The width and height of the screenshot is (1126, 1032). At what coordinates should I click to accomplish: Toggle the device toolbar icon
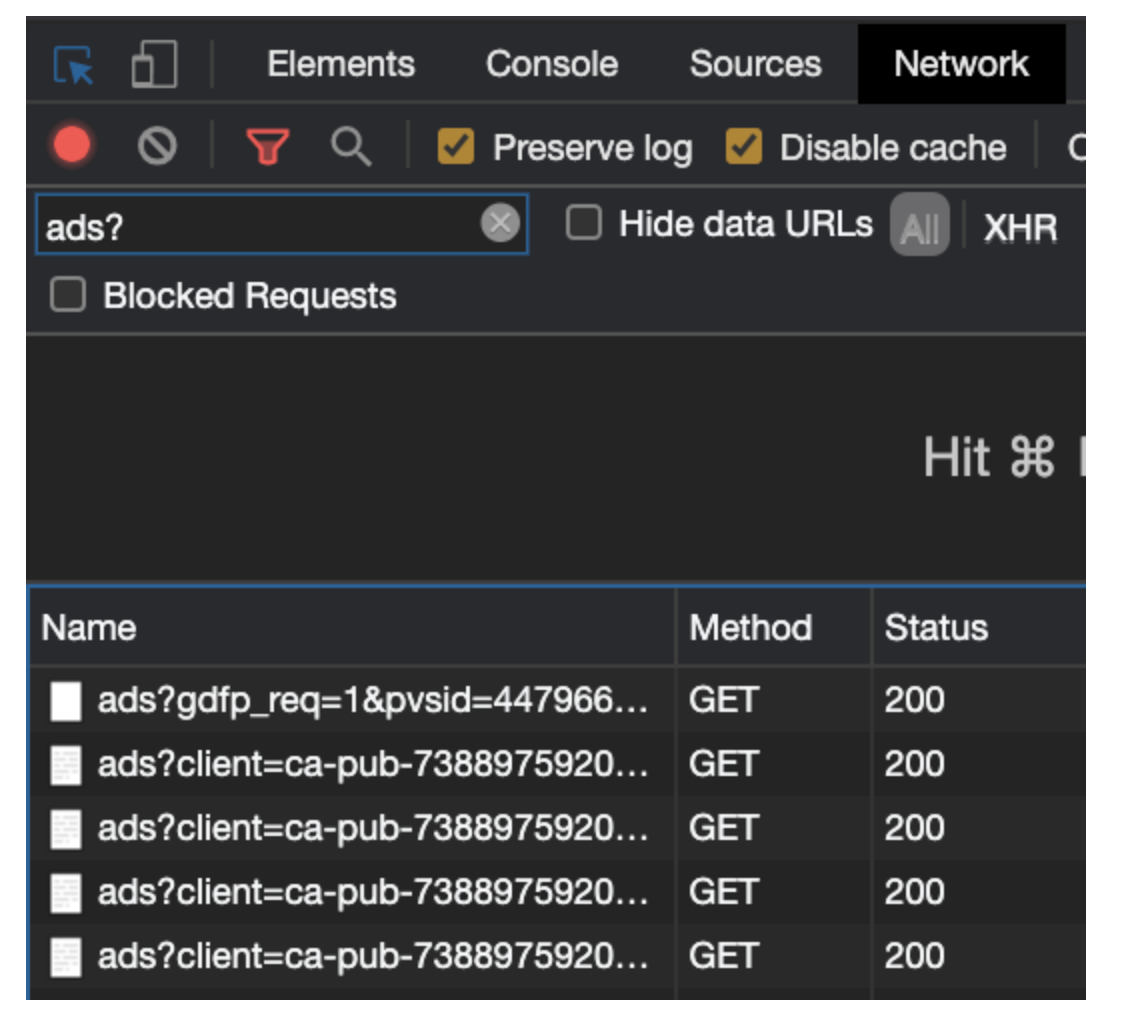point(154,65)
